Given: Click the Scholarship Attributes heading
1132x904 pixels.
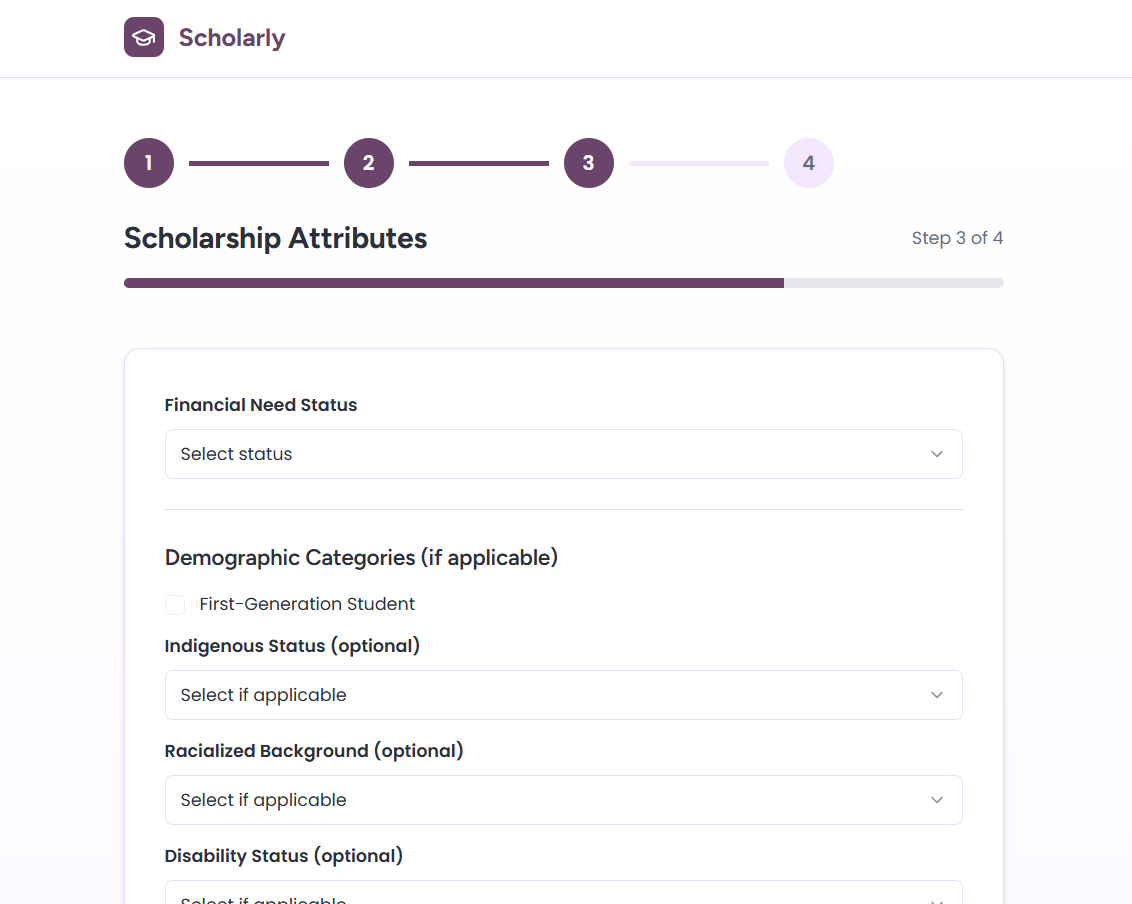Looking at the screenshot, I should tap(276, 238).
